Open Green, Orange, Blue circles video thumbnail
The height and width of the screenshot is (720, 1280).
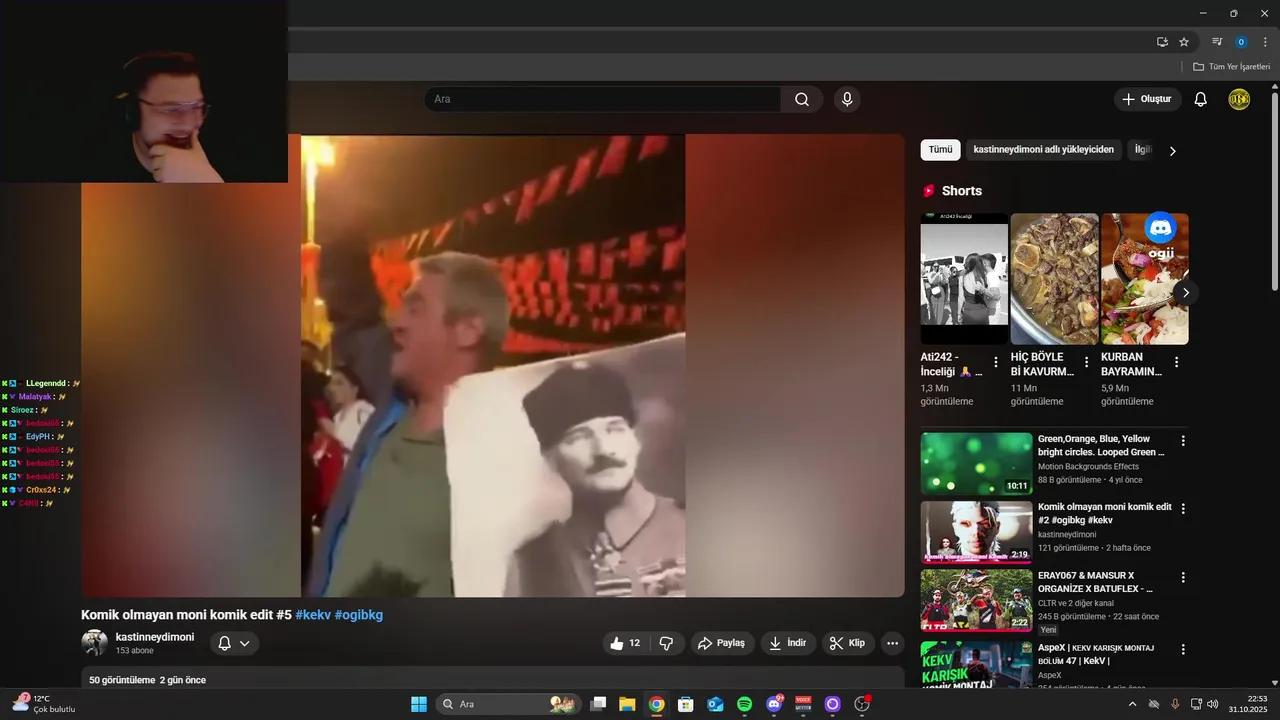click(976, 464)
